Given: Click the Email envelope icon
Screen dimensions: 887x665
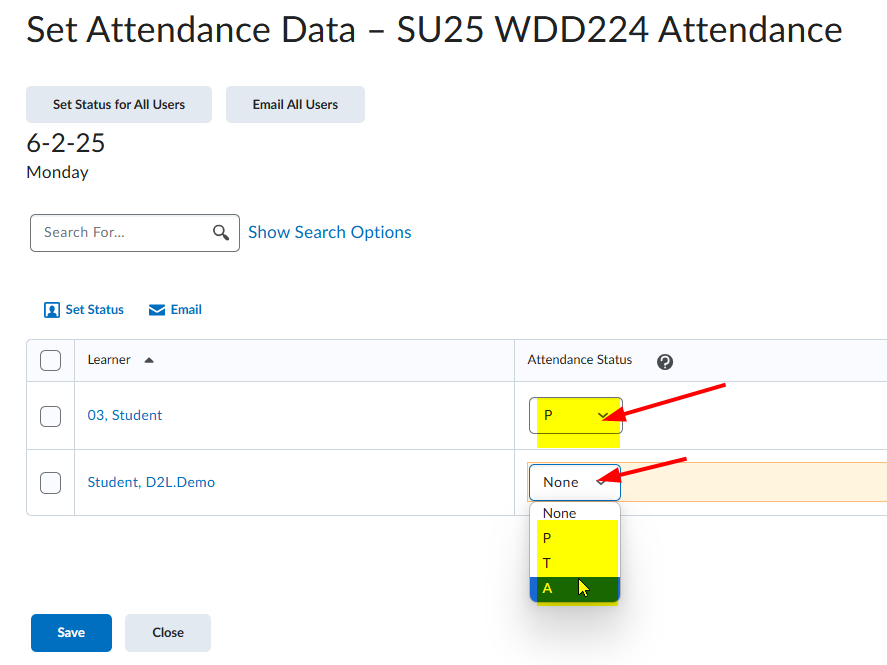Looking at the screenshot, I should tap(157, 310).
